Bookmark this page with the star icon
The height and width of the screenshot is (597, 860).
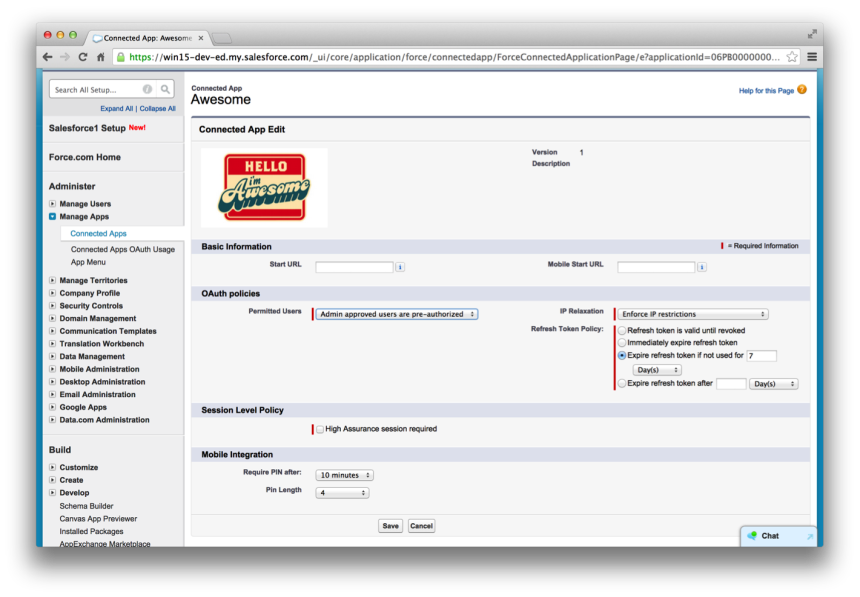[792, 57]
